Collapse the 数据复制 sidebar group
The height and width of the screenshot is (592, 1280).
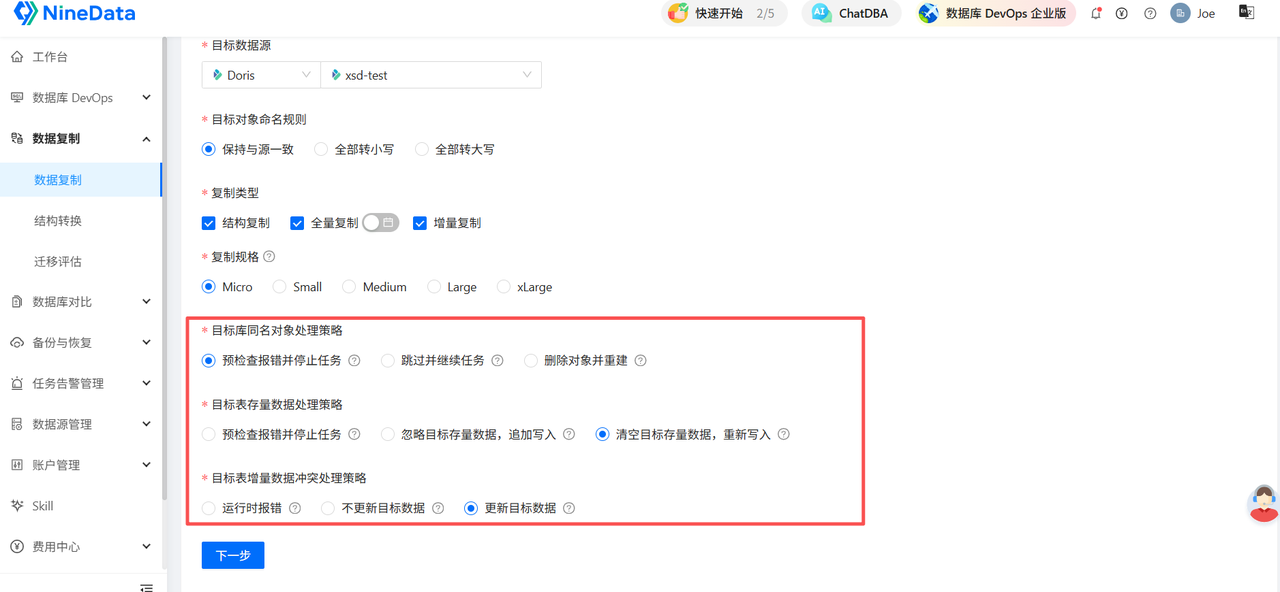[x=81, y=139]
